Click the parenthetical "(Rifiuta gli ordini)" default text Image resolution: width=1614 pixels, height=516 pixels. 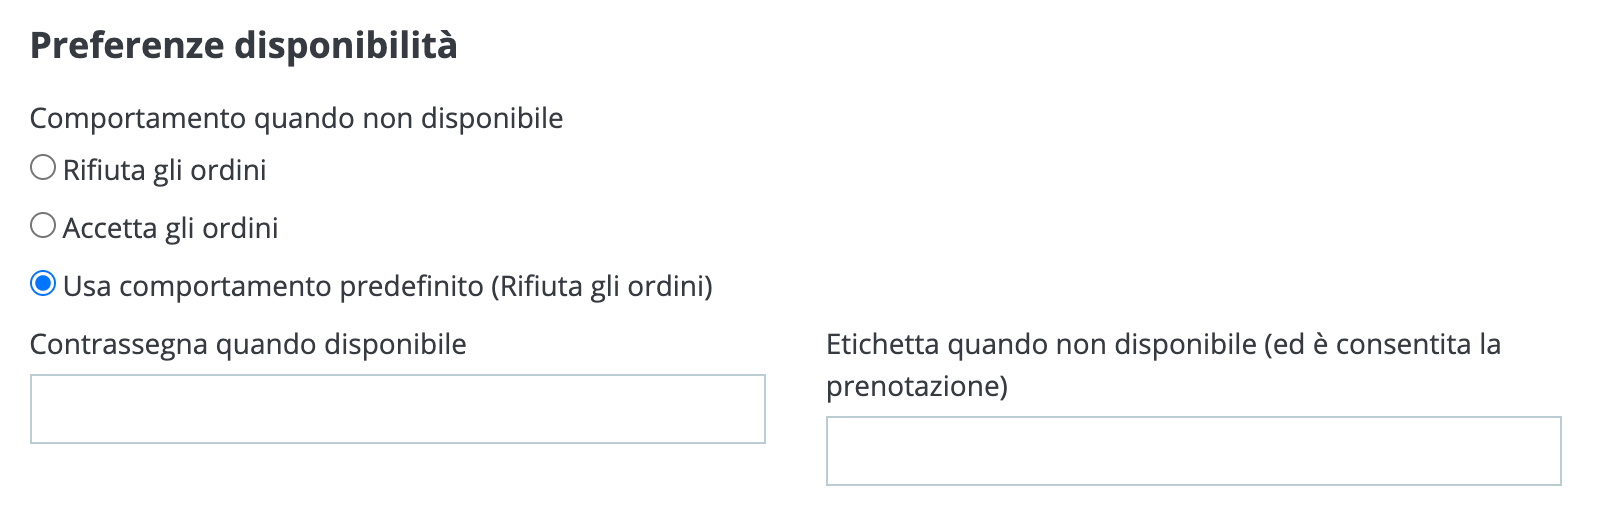tap(602, 286)
